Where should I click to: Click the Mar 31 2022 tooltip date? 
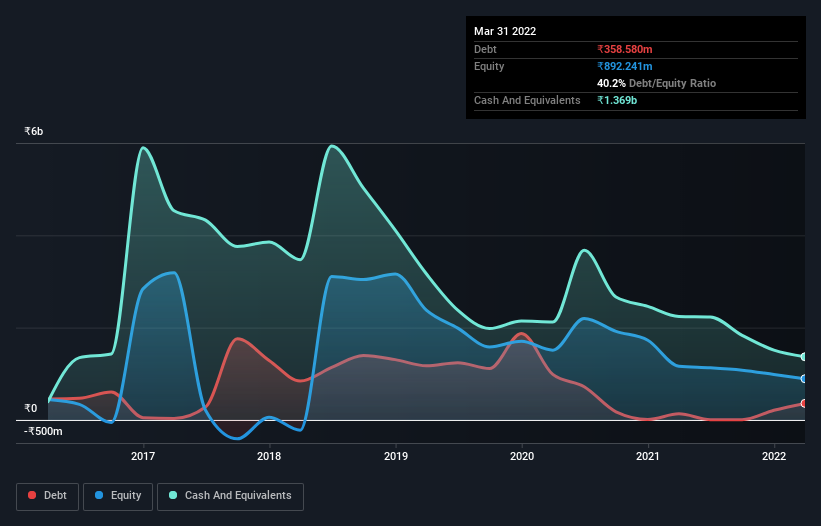505,31
